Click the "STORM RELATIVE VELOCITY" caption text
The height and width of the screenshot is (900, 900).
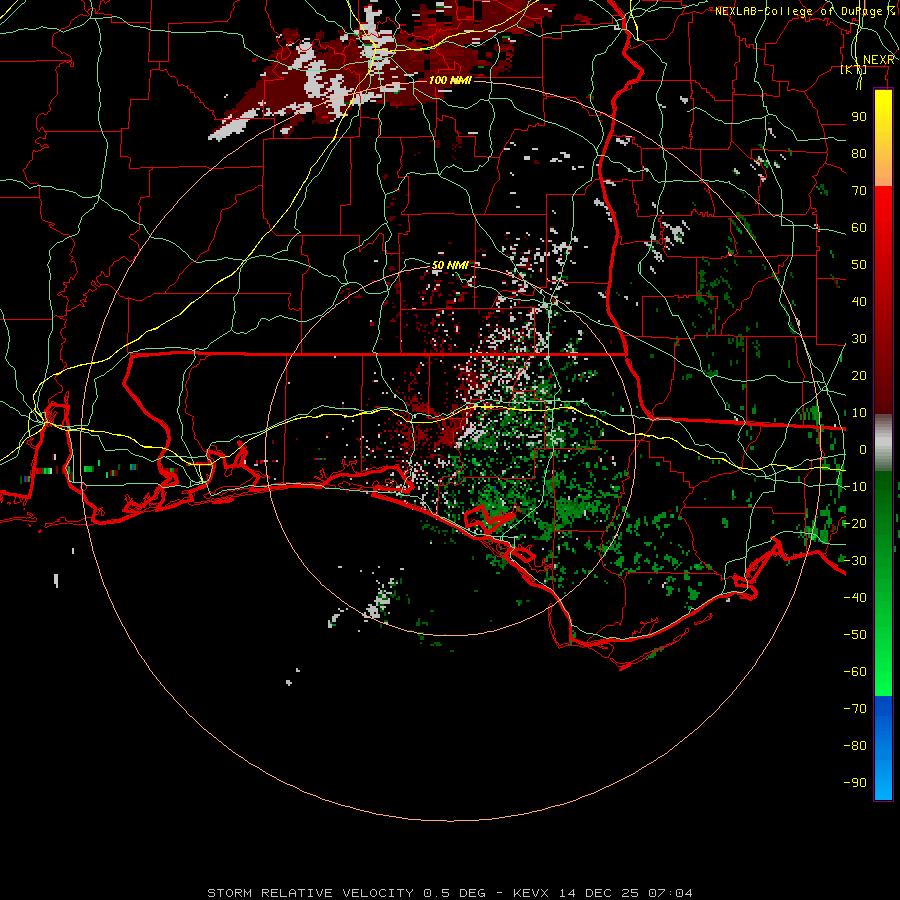click(x=310, y=893)
